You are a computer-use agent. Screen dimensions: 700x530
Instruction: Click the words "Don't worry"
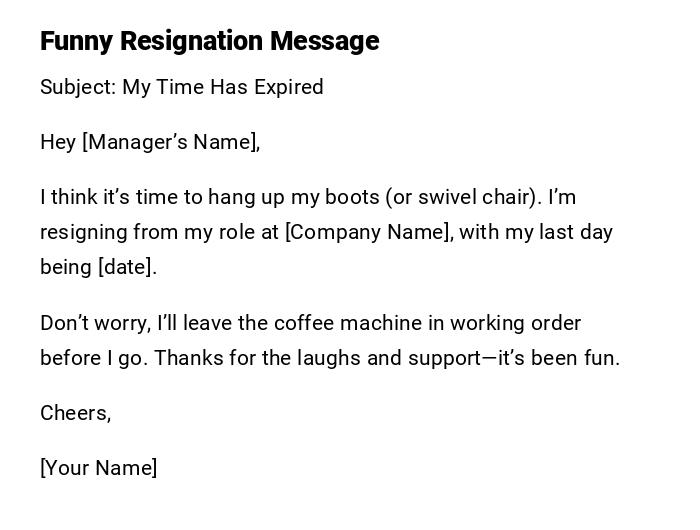(94, 323)
